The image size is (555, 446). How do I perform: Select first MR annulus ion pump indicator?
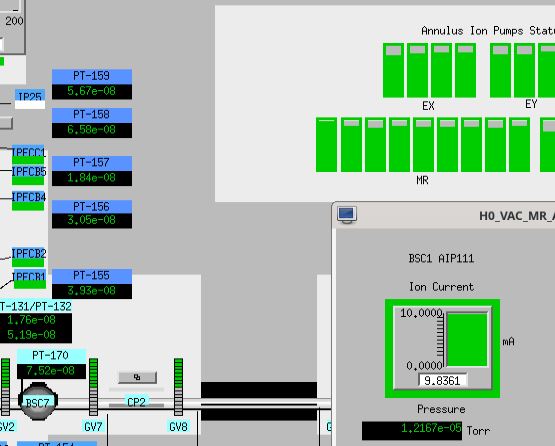tap(326, 145)
